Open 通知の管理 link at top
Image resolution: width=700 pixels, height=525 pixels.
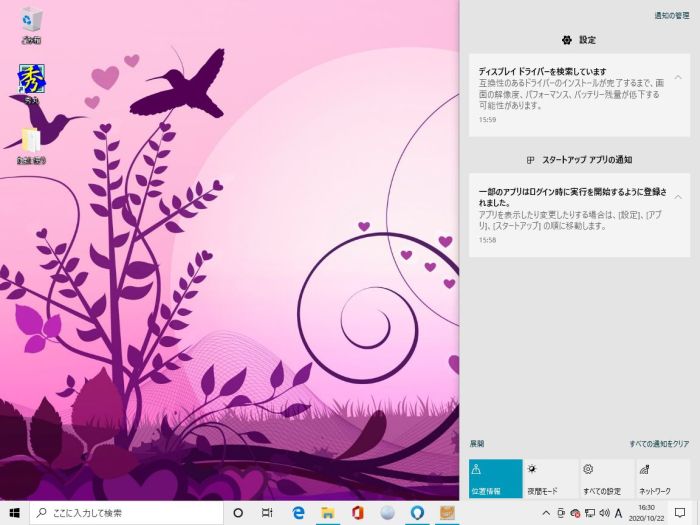point(671,16)
